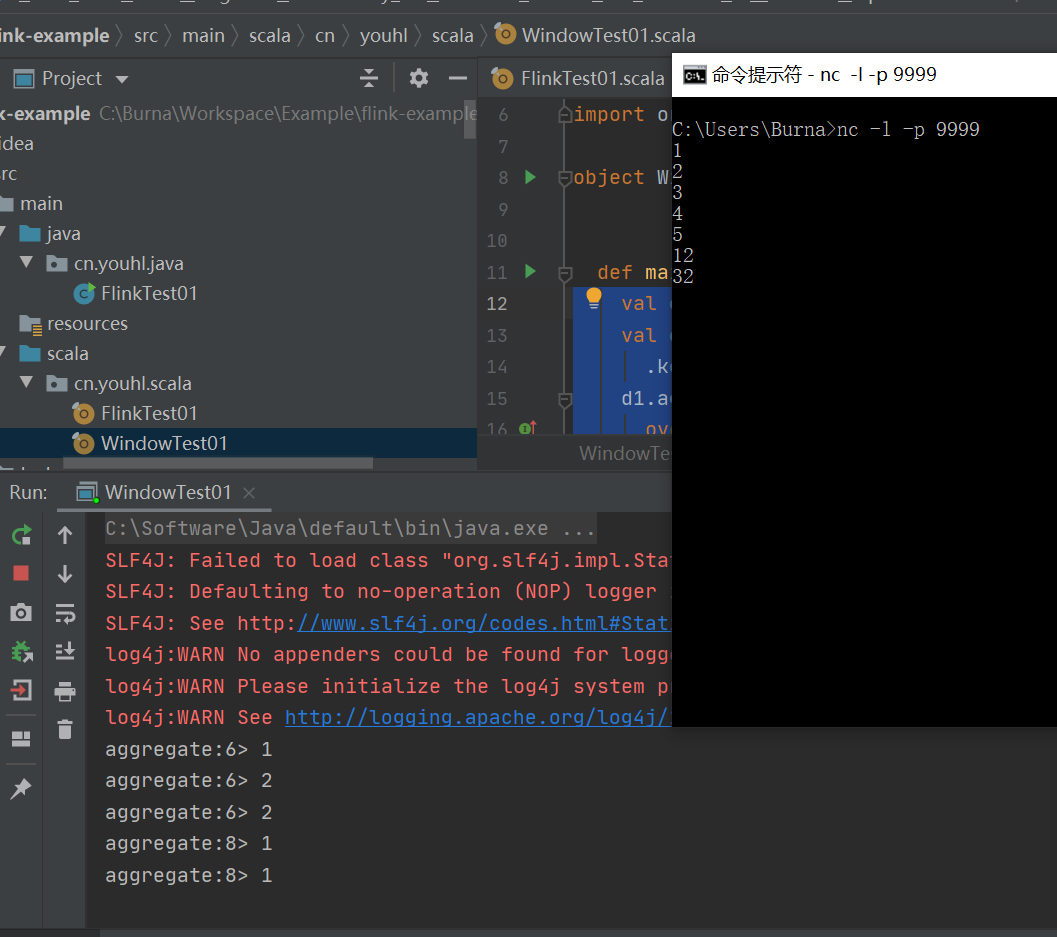Open the logging.apache.org log4j link
This screenshot has height=937, width=1057.
(x=478, y=717)
